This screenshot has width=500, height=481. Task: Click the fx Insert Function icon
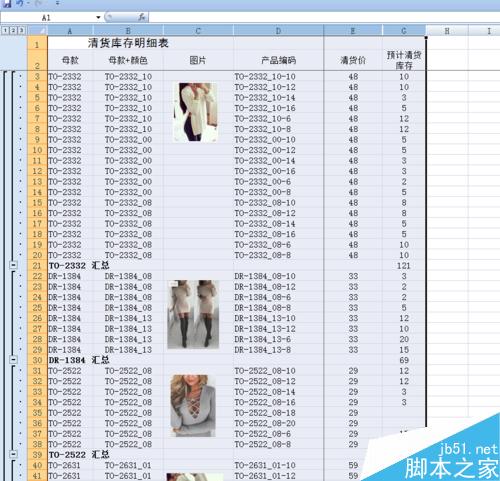[142, 17]
